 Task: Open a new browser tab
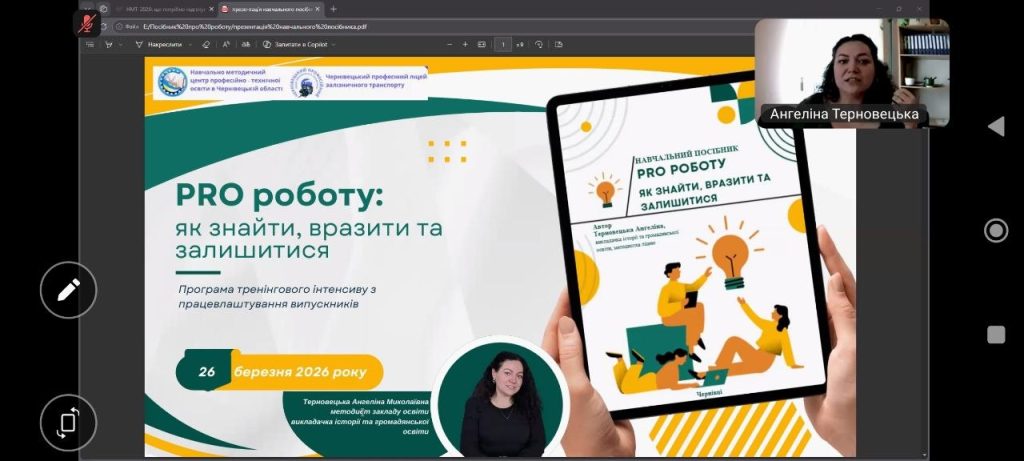[333, 9]
